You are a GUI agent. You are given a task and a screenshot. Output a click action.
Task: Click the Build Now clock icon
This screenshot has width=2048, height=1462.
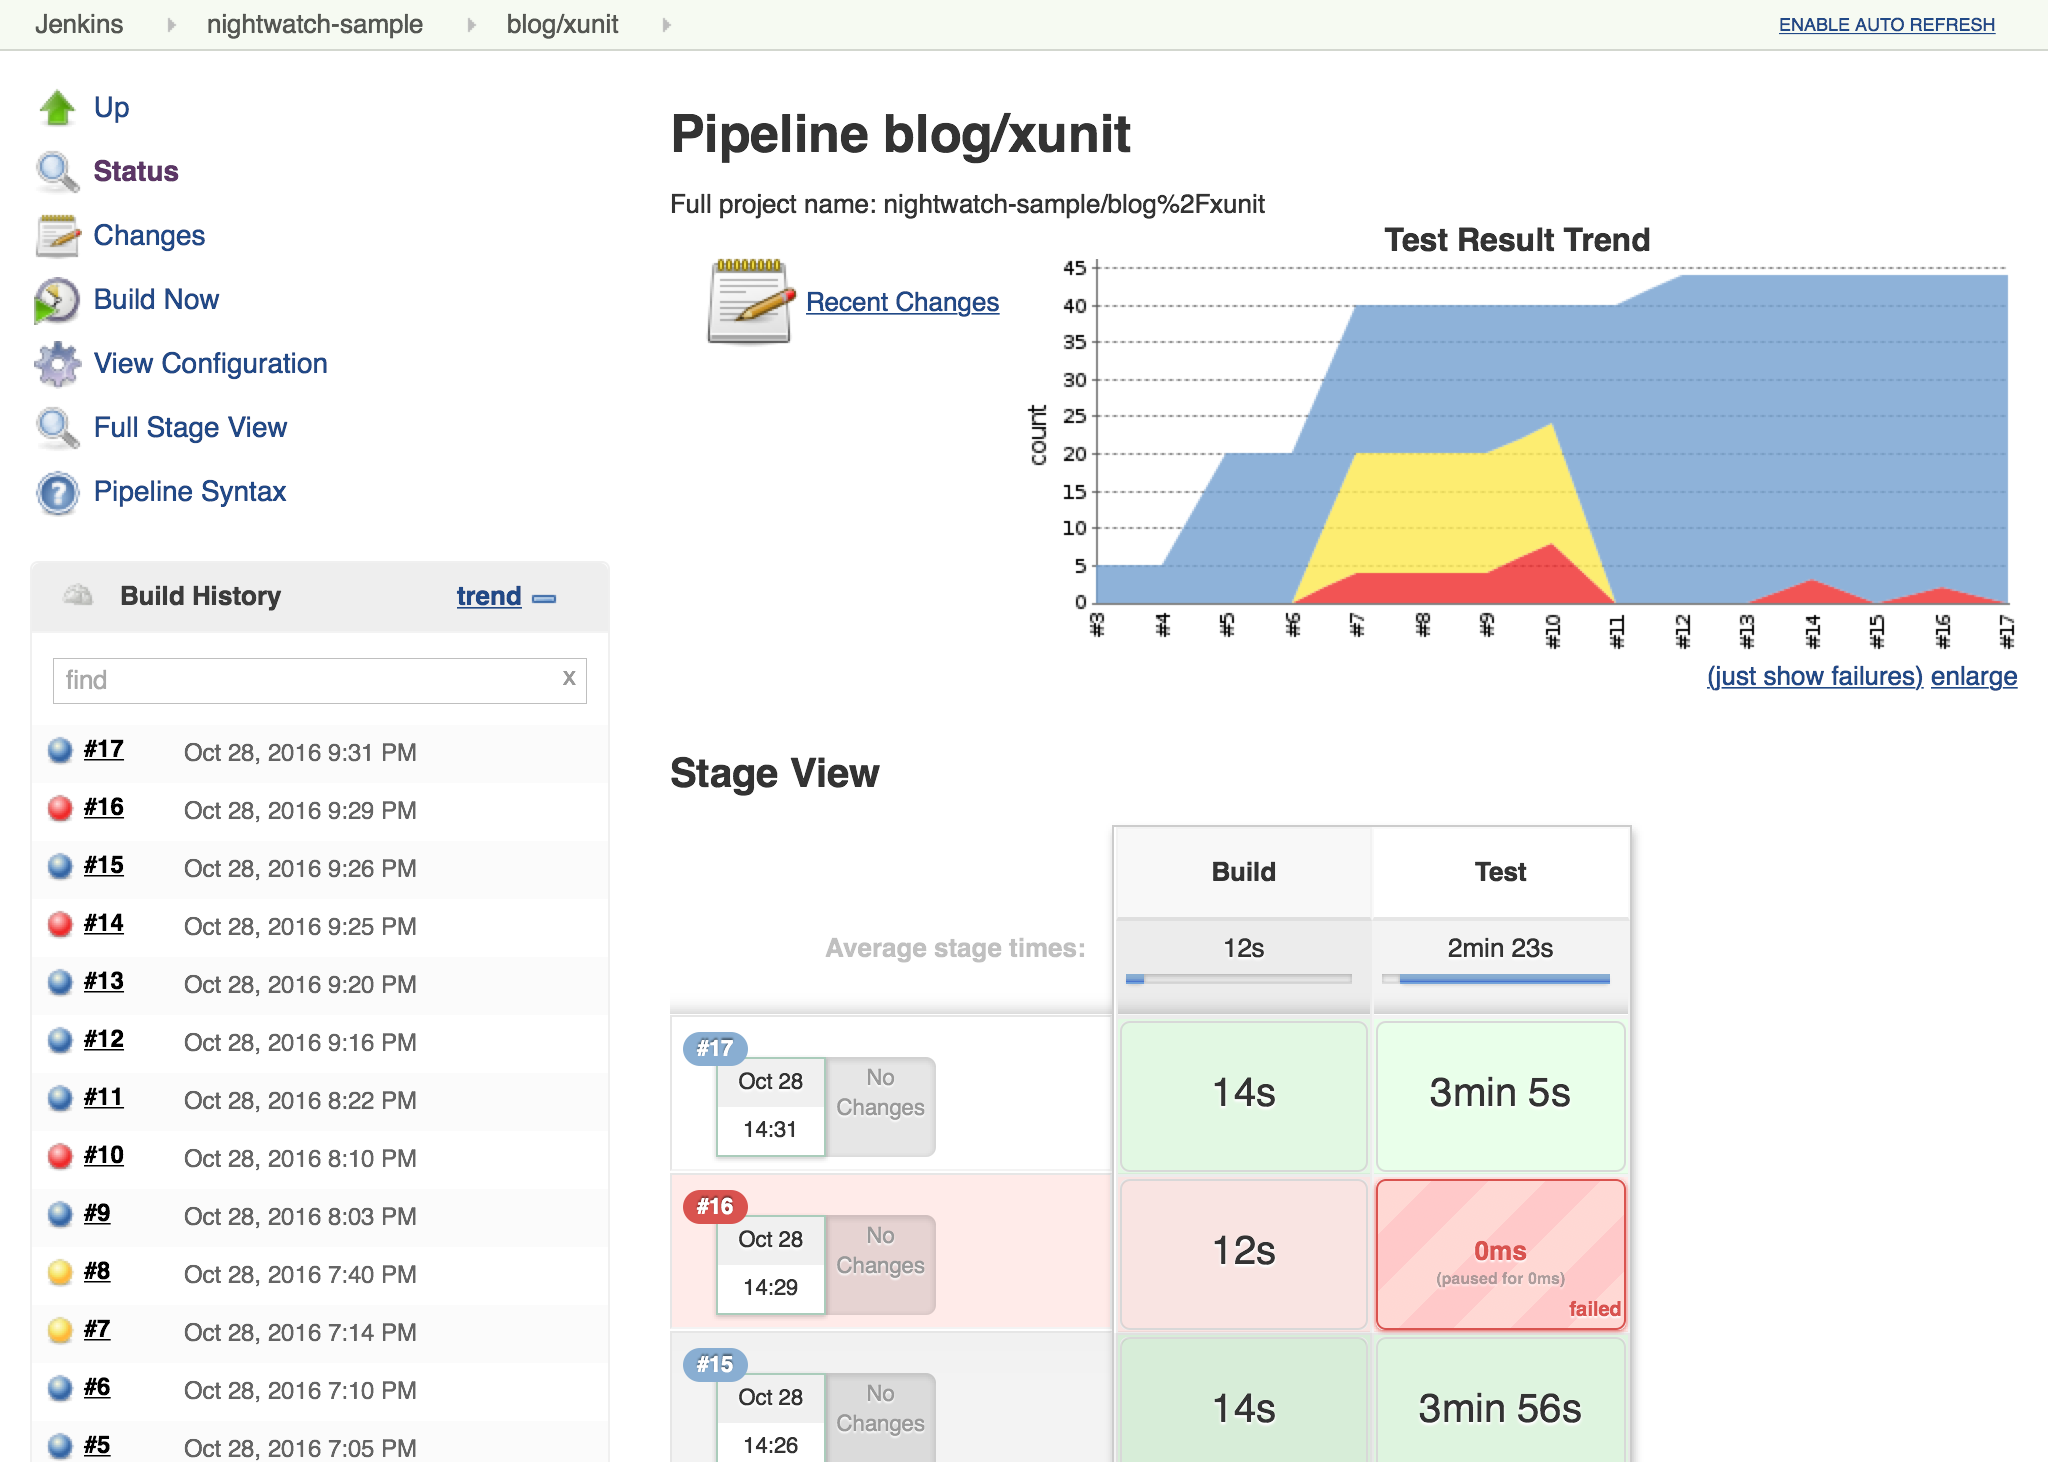[x=57, y=300]
